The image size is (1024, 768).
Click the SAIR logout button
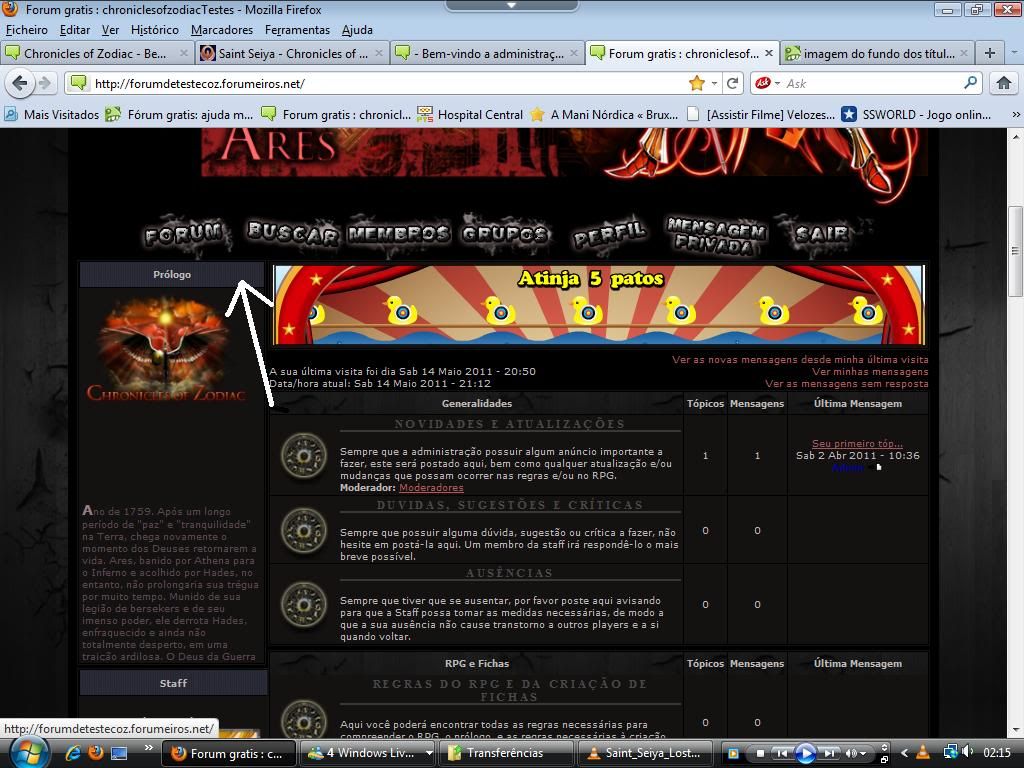tap(822, 233)
